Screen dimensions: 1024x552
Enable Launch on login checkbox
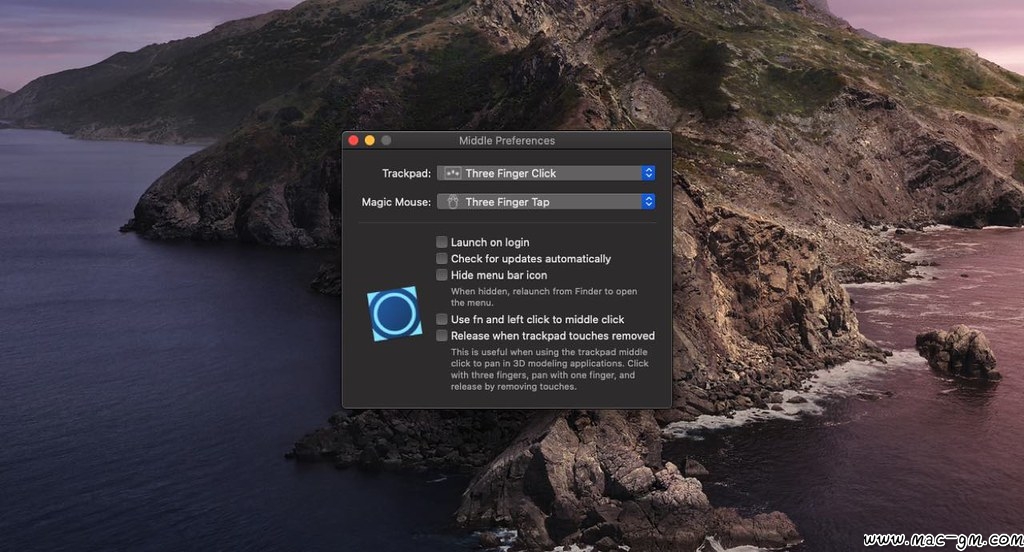click(442, 242)
